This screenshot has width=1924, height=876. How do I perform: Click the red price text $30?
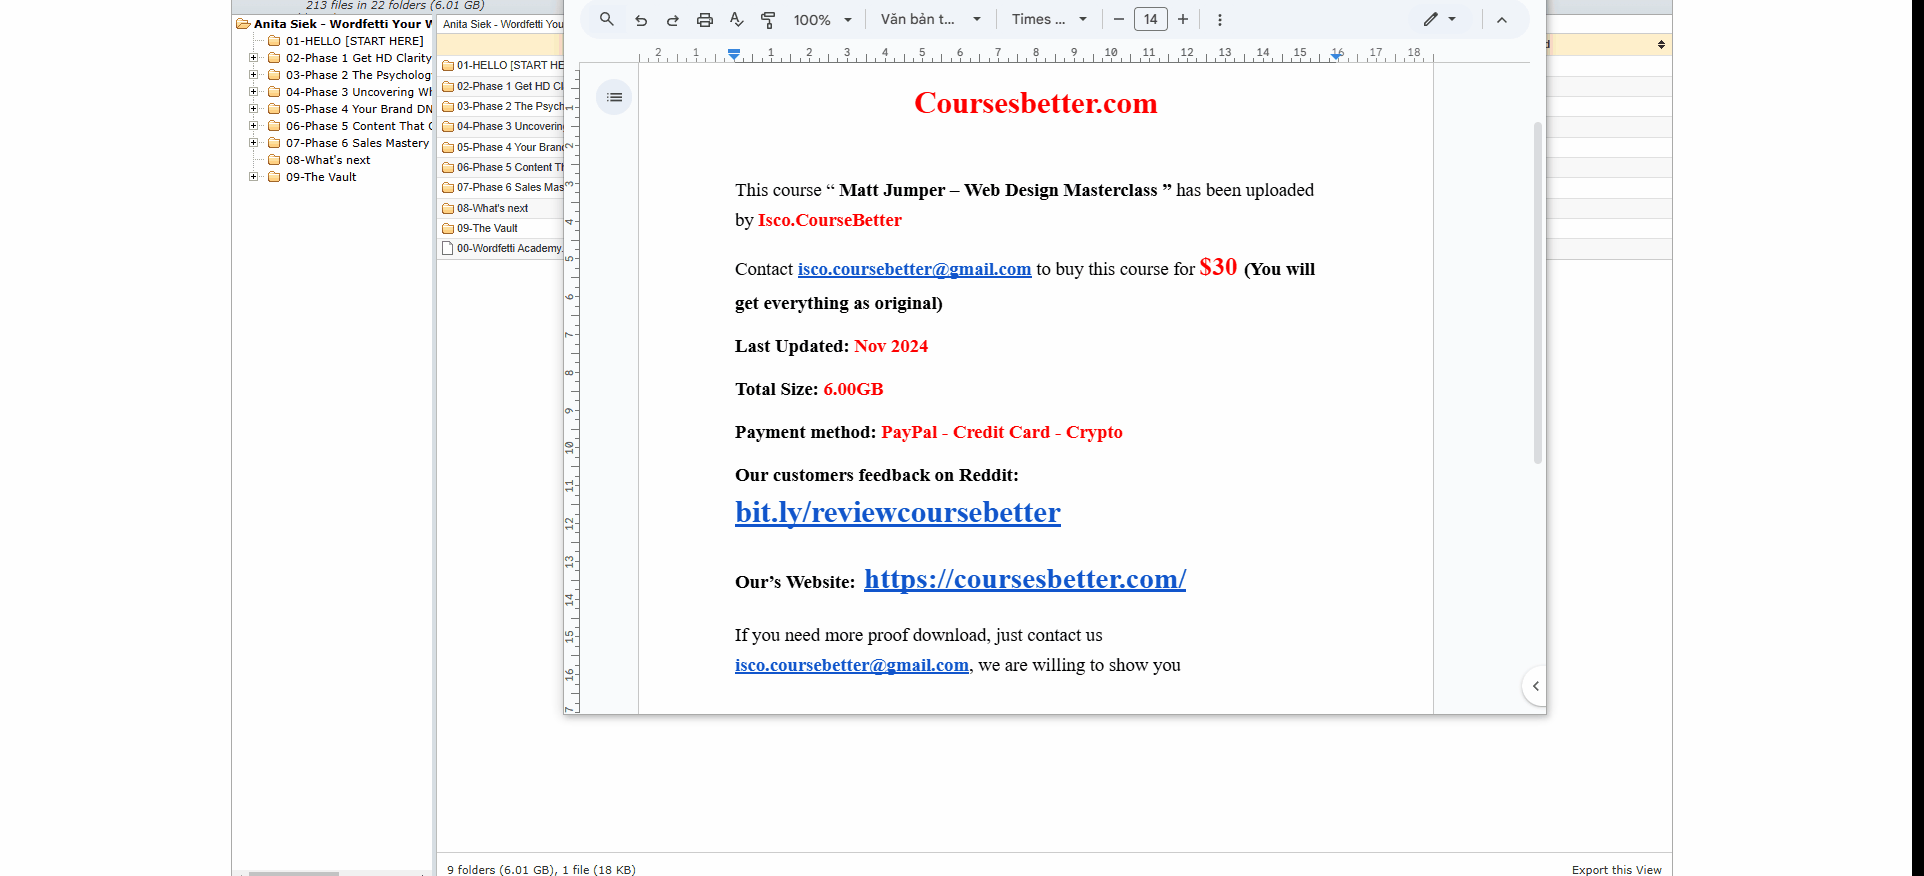pos(1218,267)
